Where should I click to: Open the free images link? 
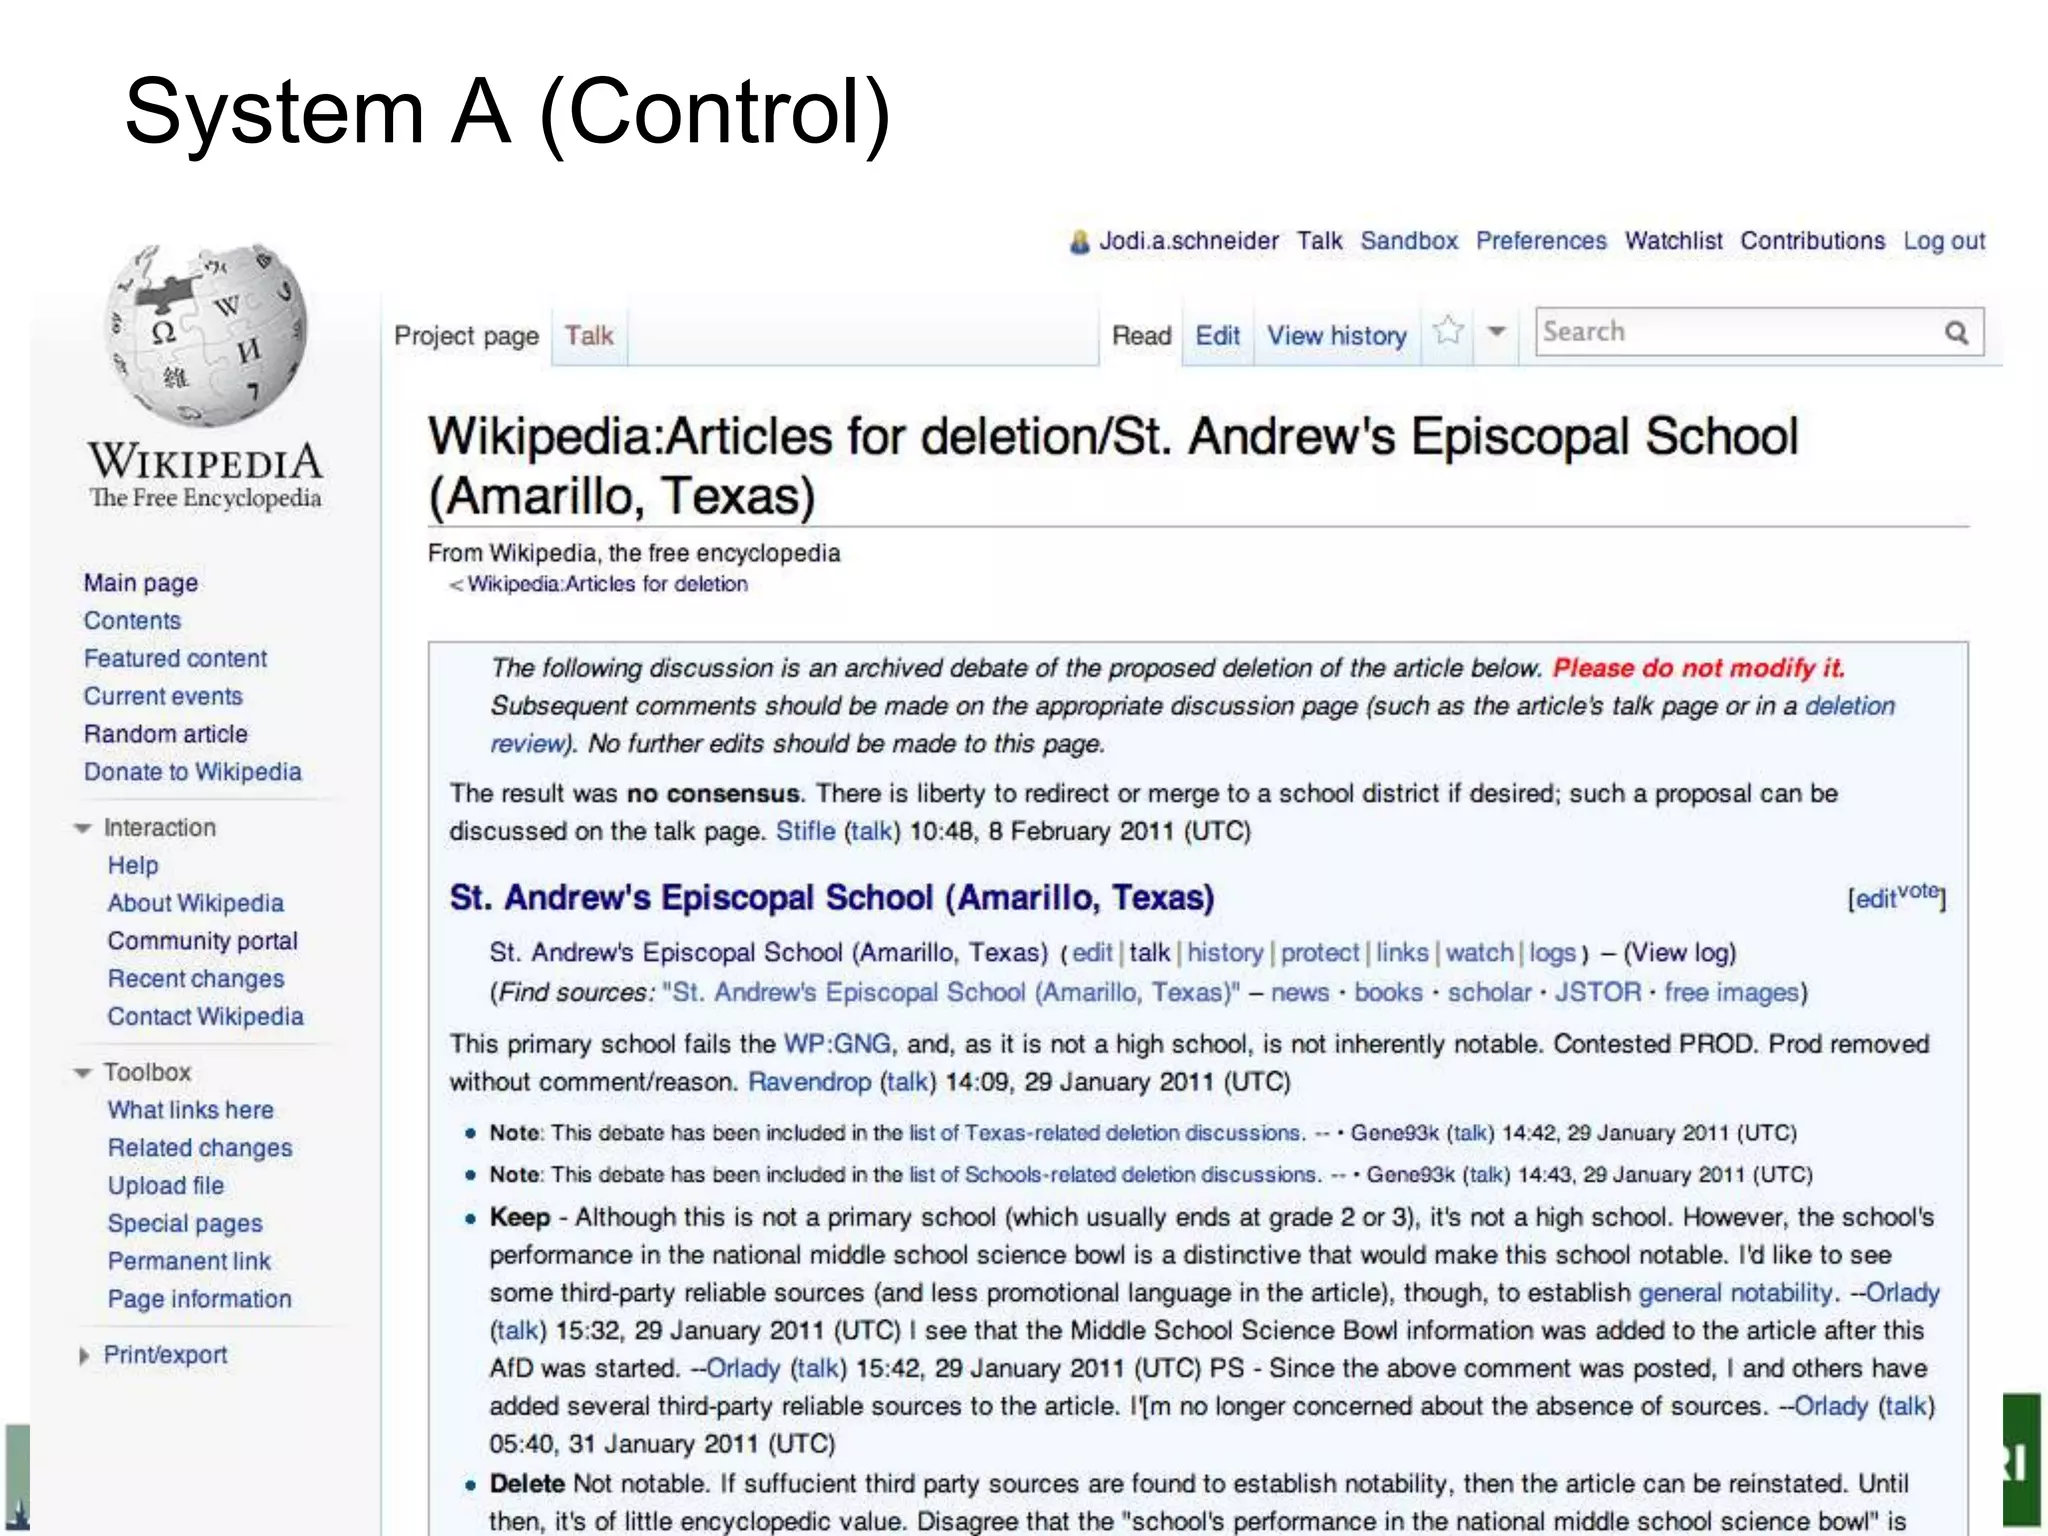[1731, 993]
